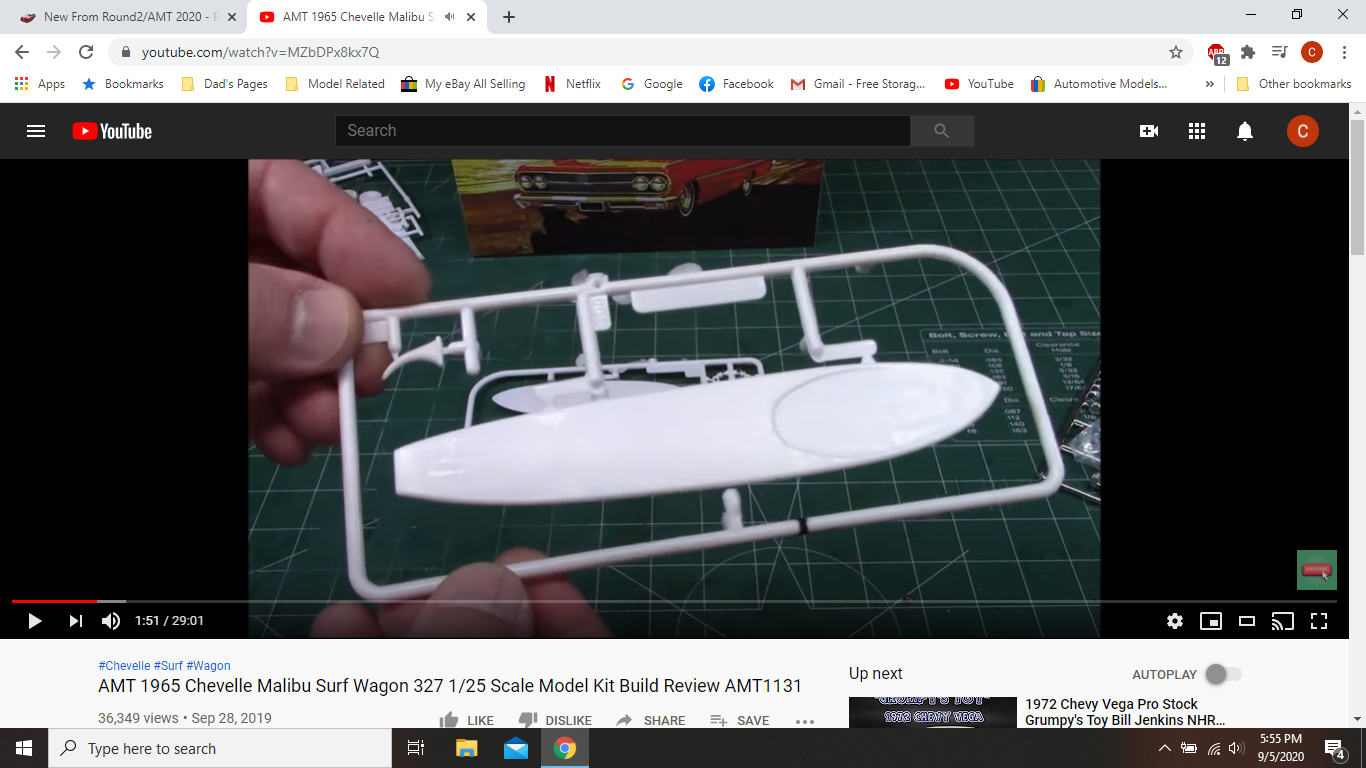The height and width of the screenshot is (768, 1366).
Task: Like the video with thumbs up
Action: (x=466, y=720)
